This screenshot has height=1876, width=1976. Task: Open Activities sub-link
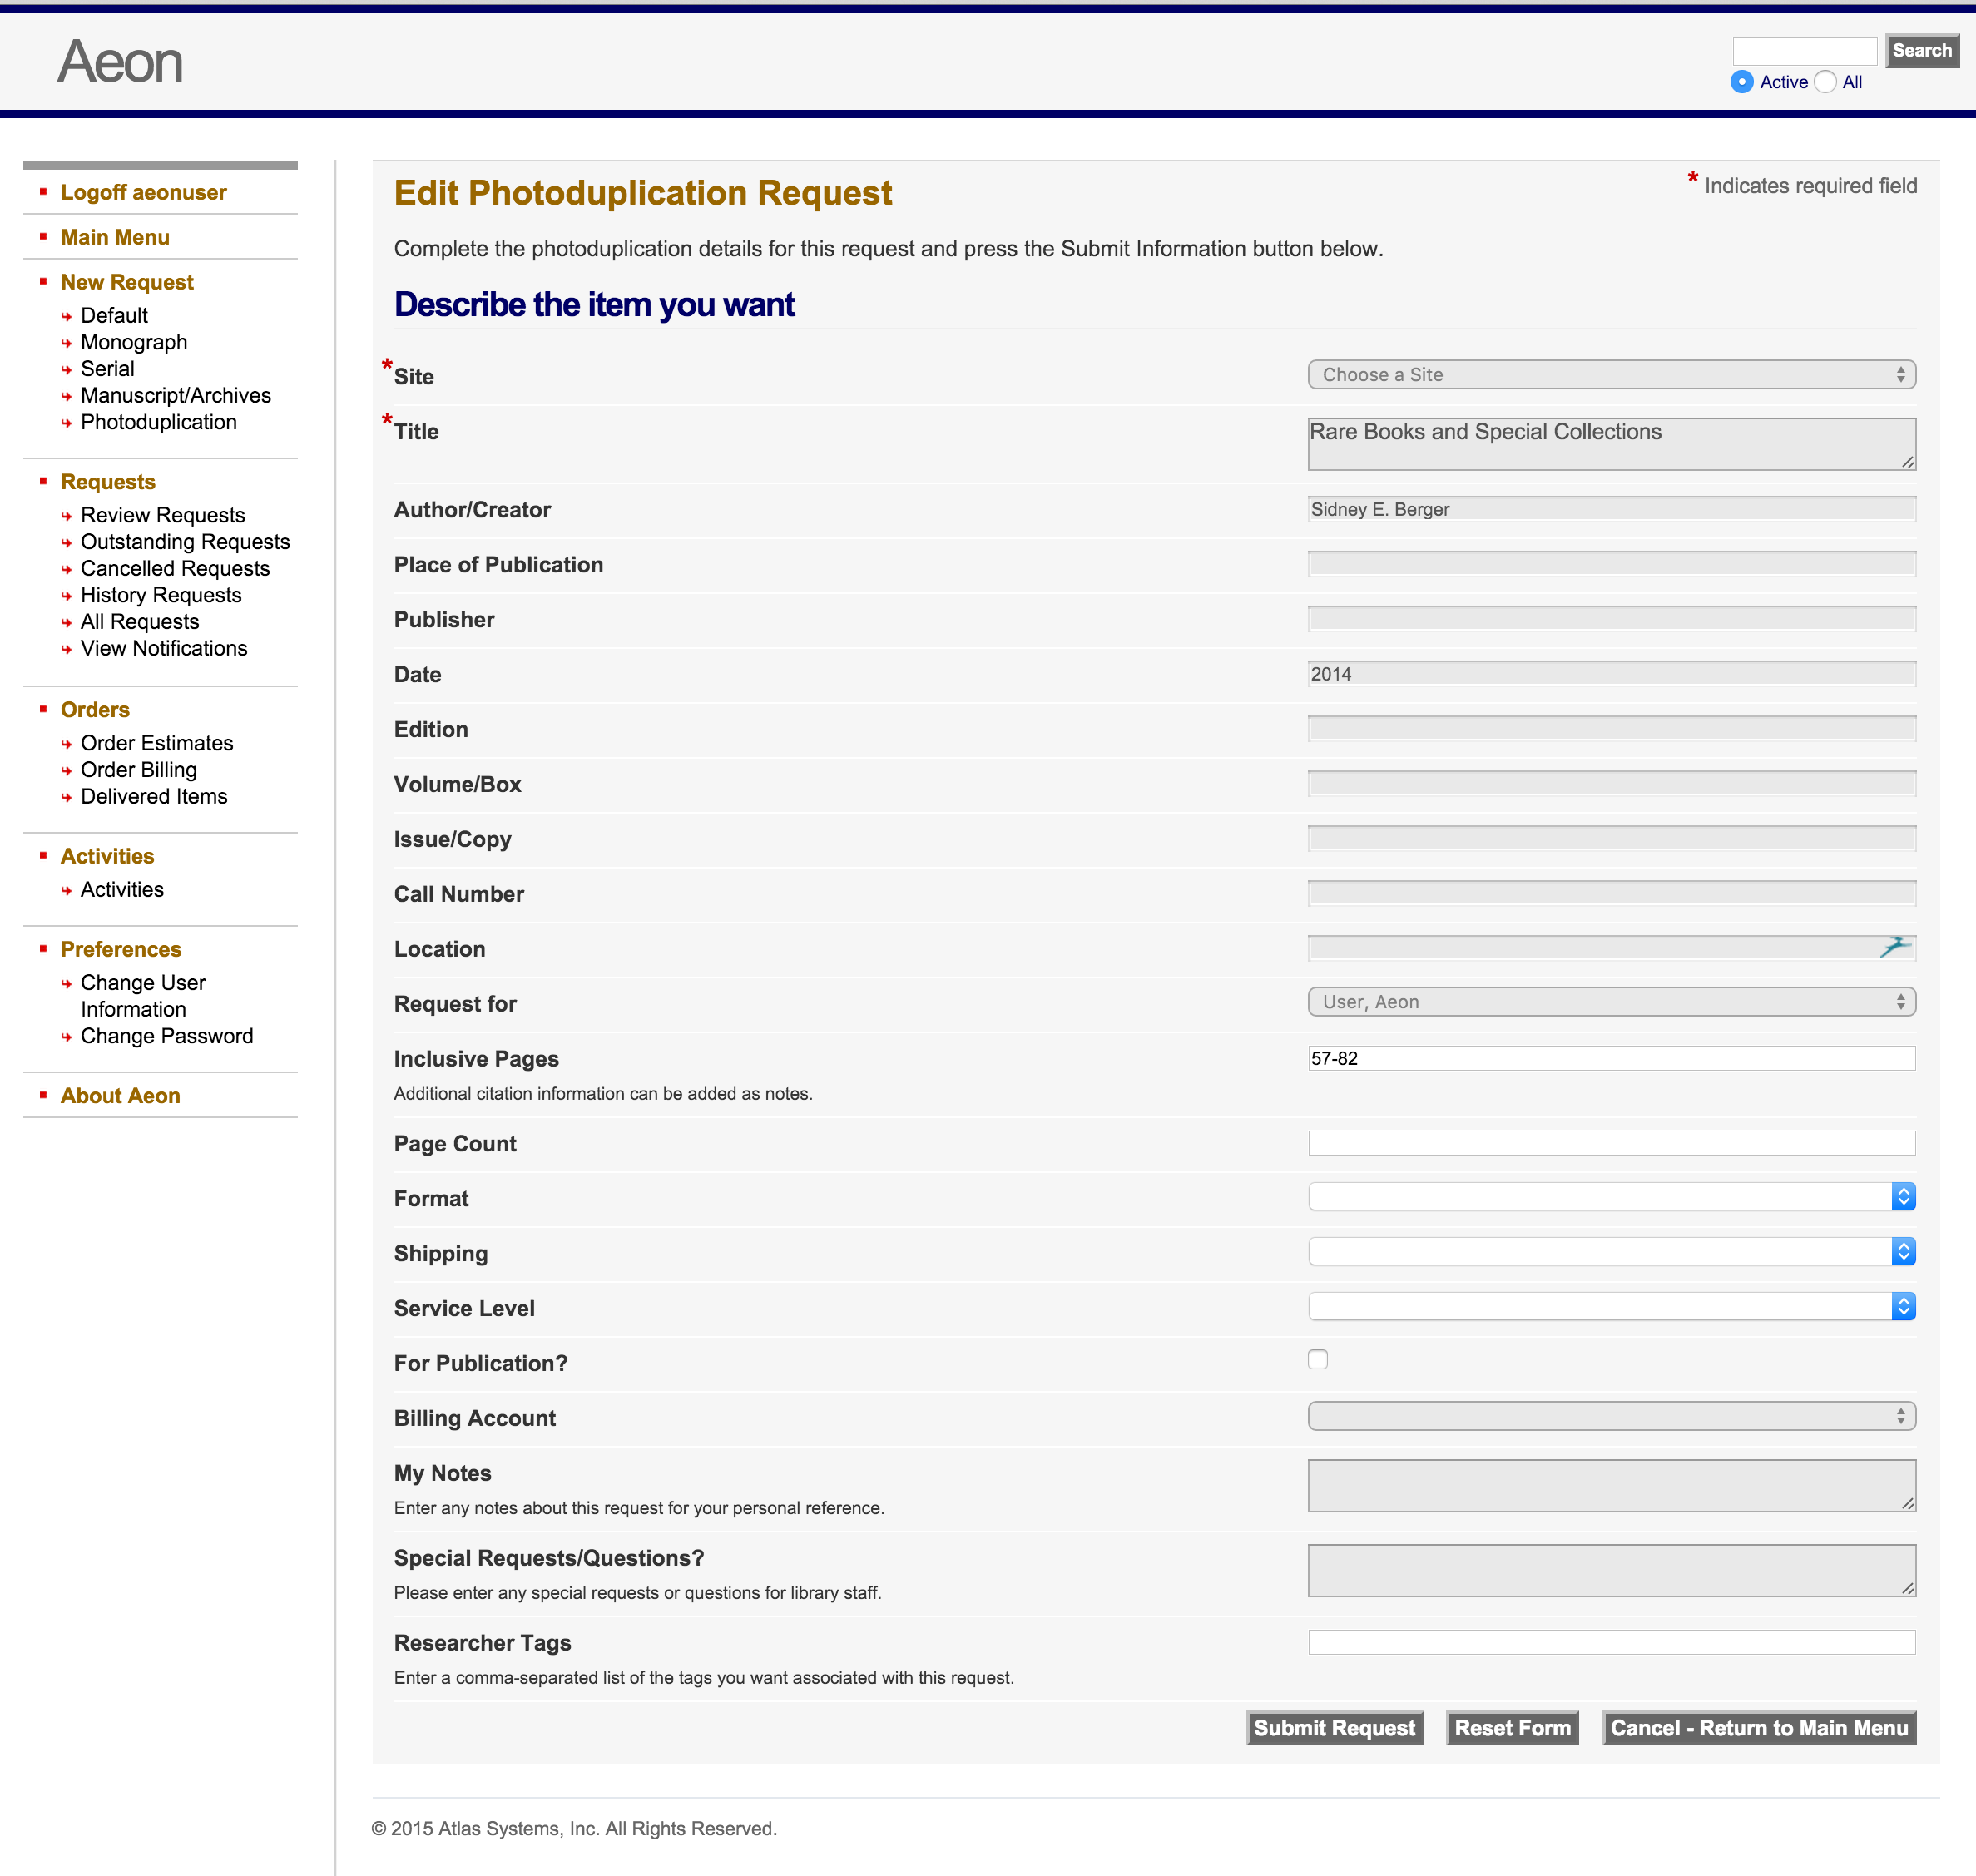[x=122, y=890]
